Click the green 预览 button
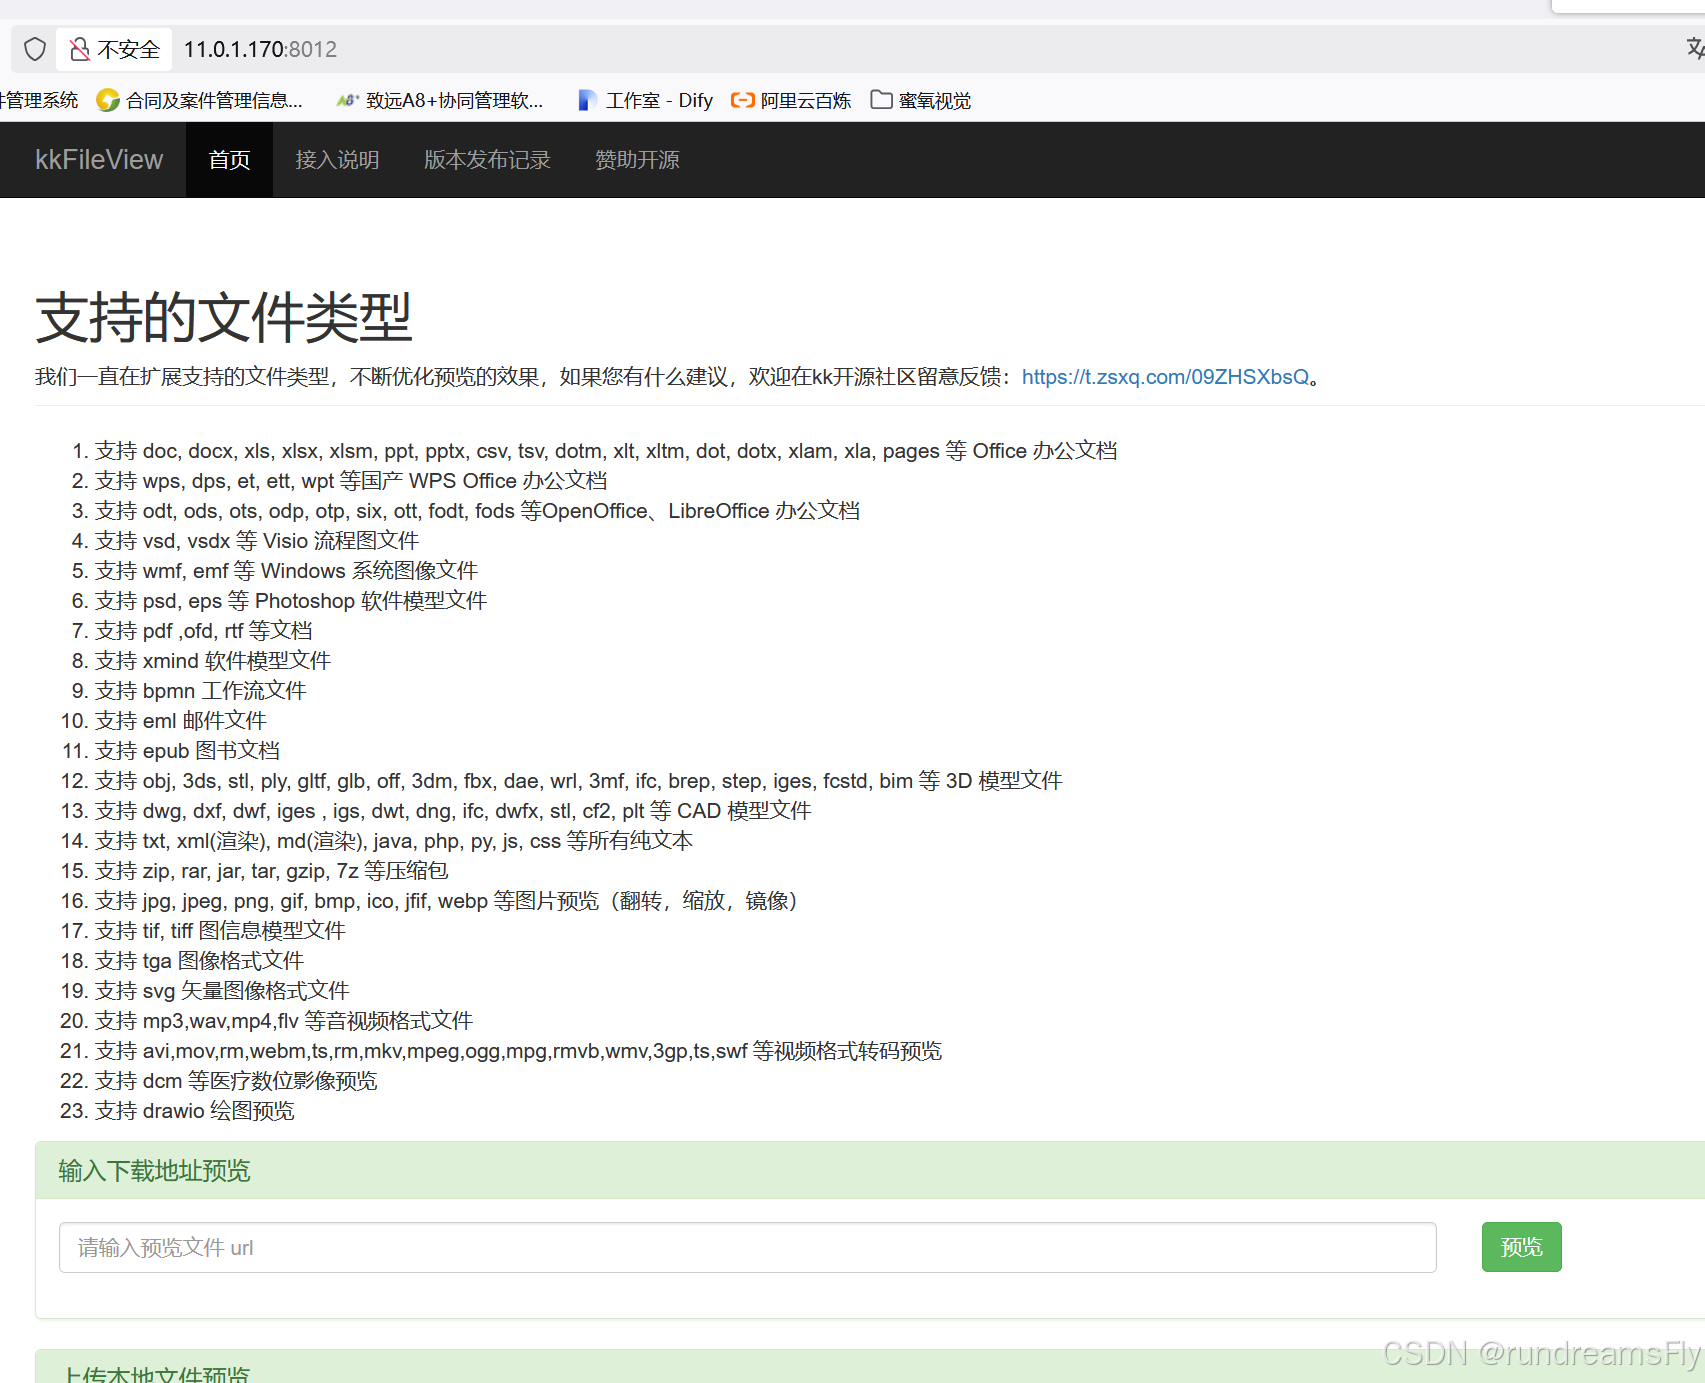This screenshot has height=1383, width=1705. (1521, 1247)
